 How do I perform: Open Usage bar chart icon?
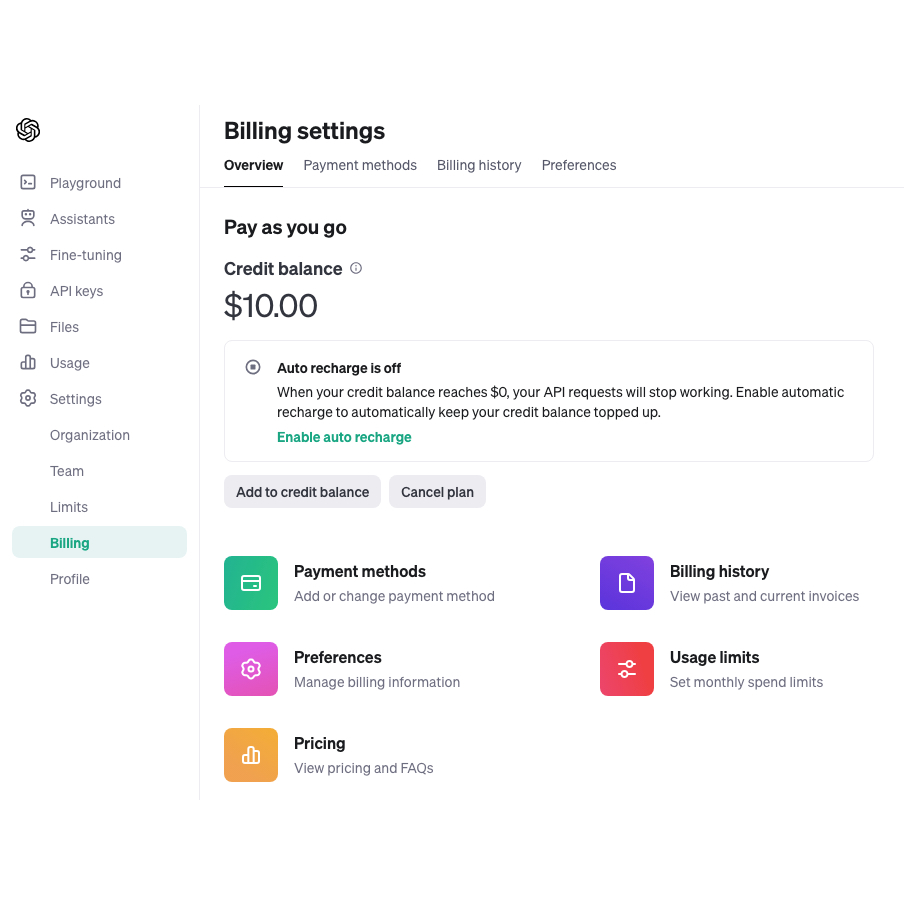[28, 362]
